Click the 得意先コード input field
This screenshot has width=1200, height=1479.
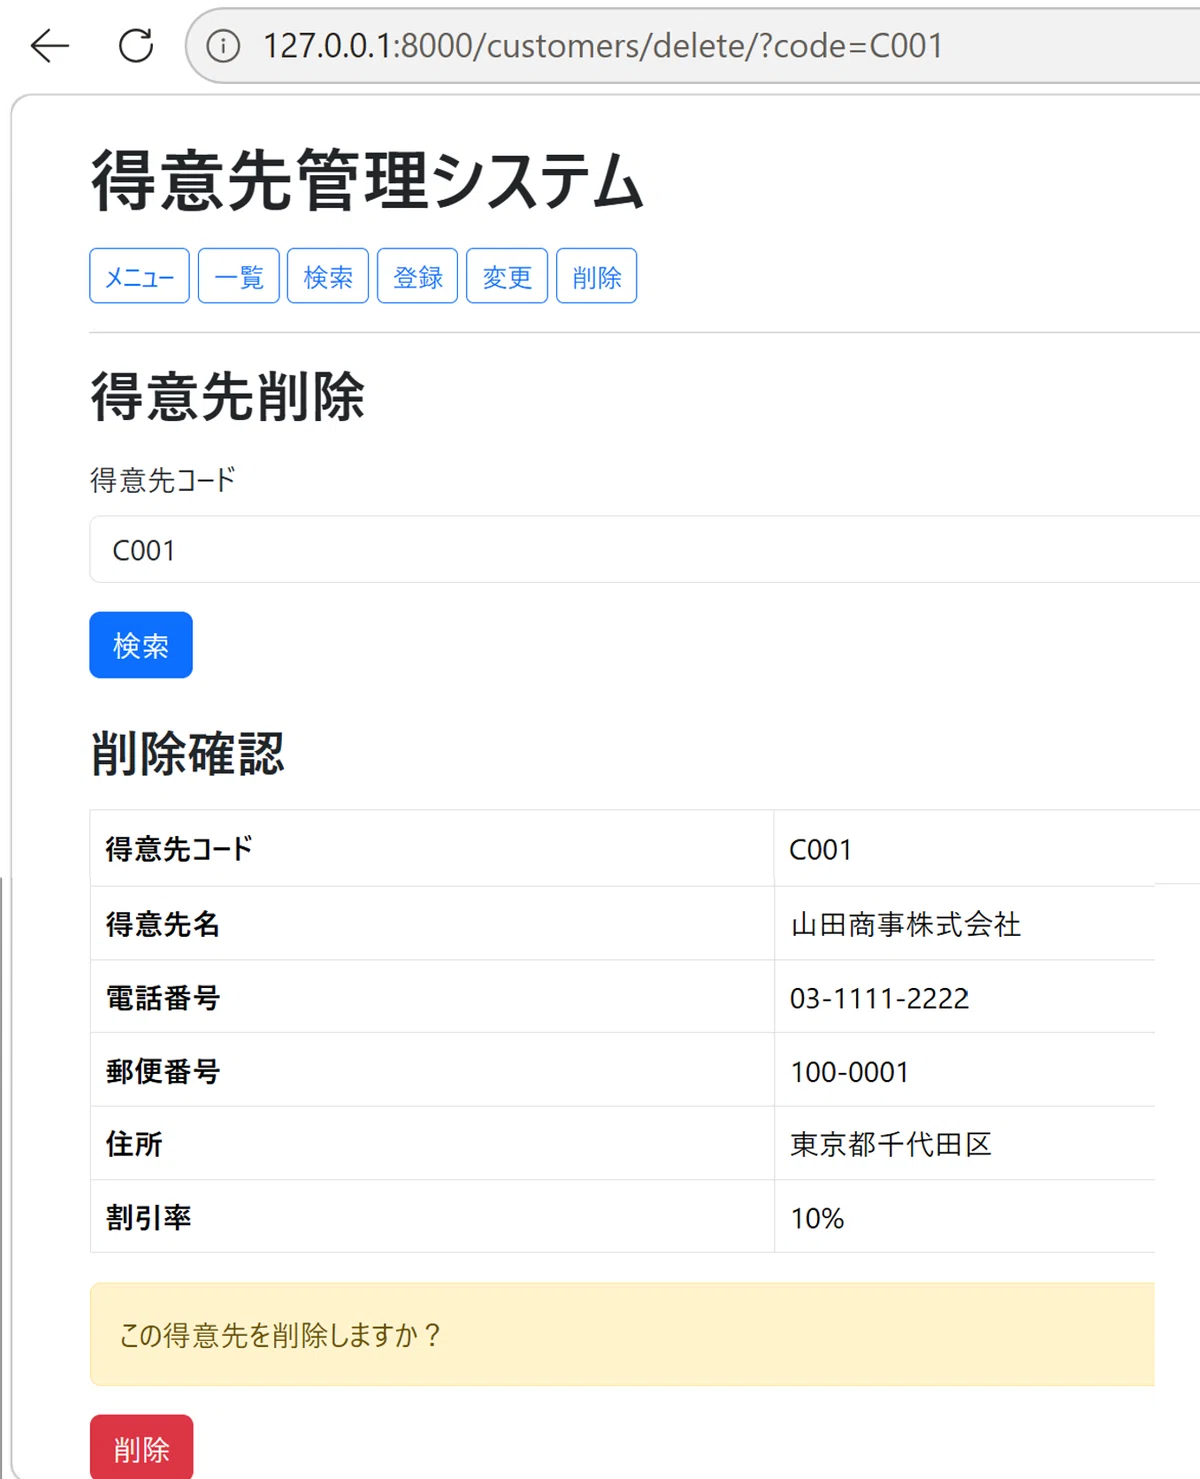tap(645, 550)
